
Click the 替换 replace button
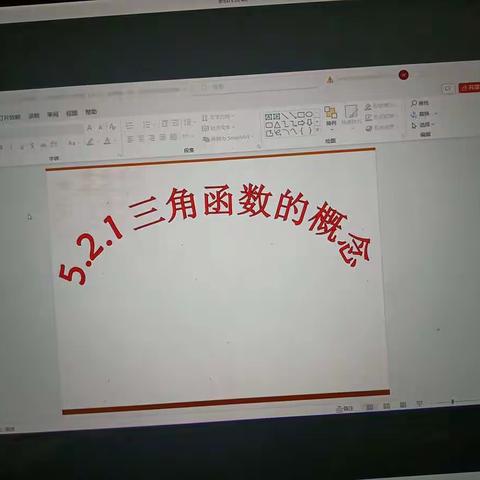[423, 114]
